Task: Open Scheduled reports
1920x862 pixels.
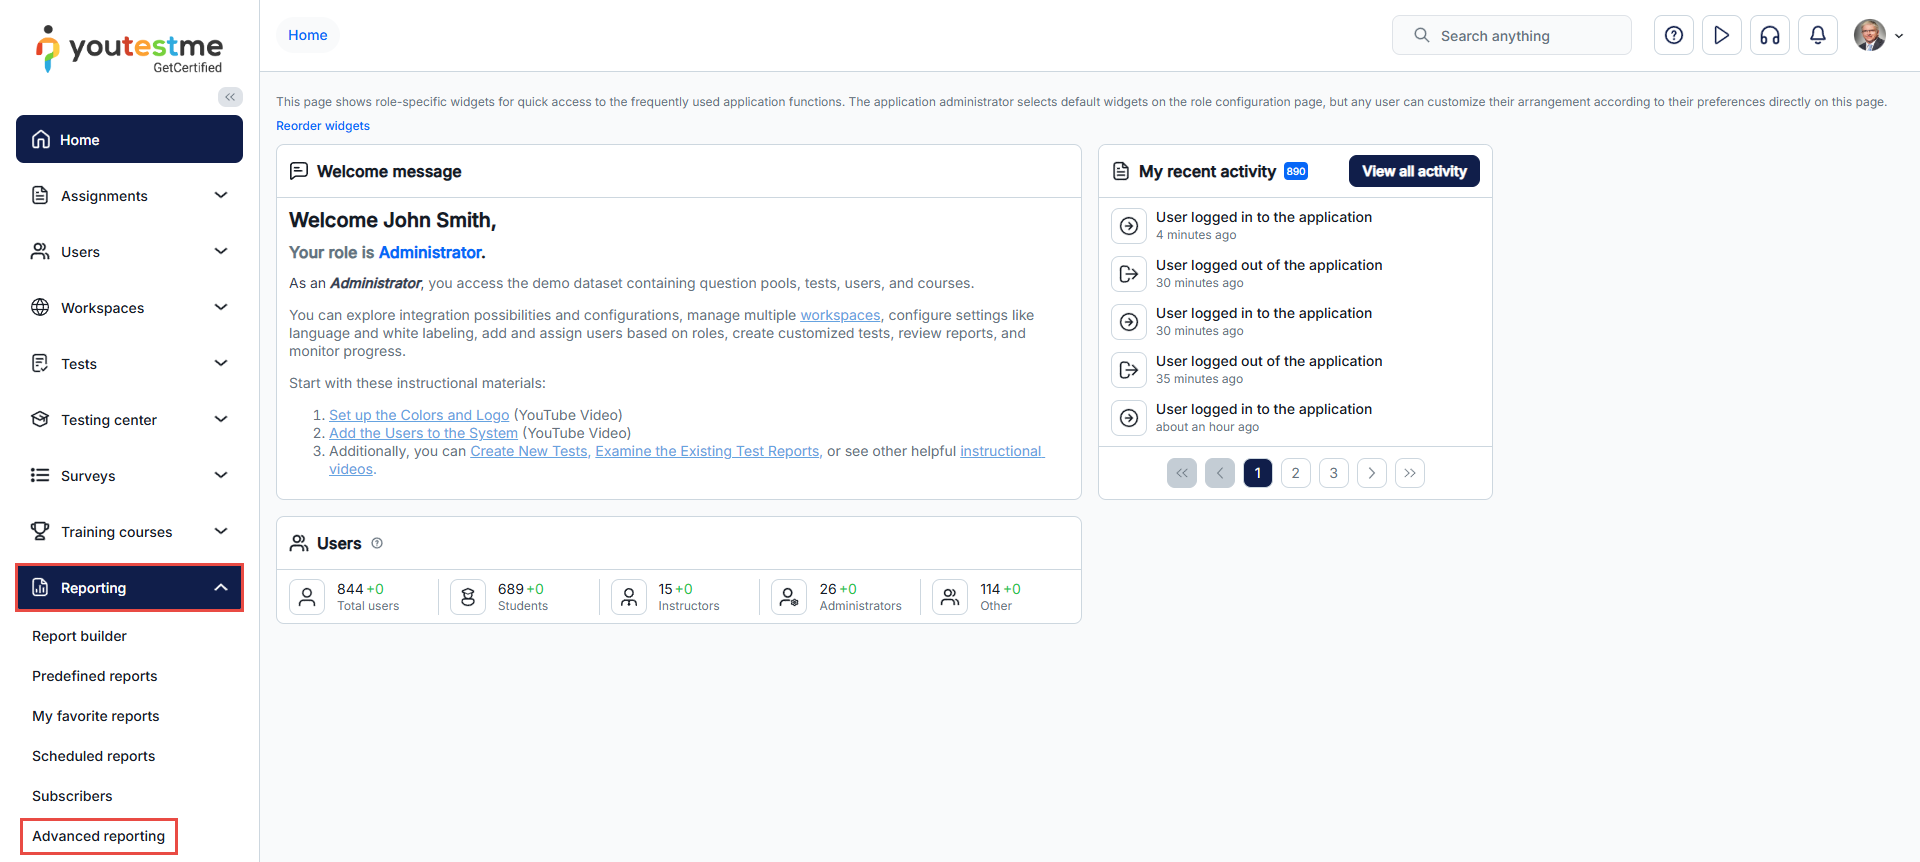Action: pyautogui.click(x=93, y=756)
